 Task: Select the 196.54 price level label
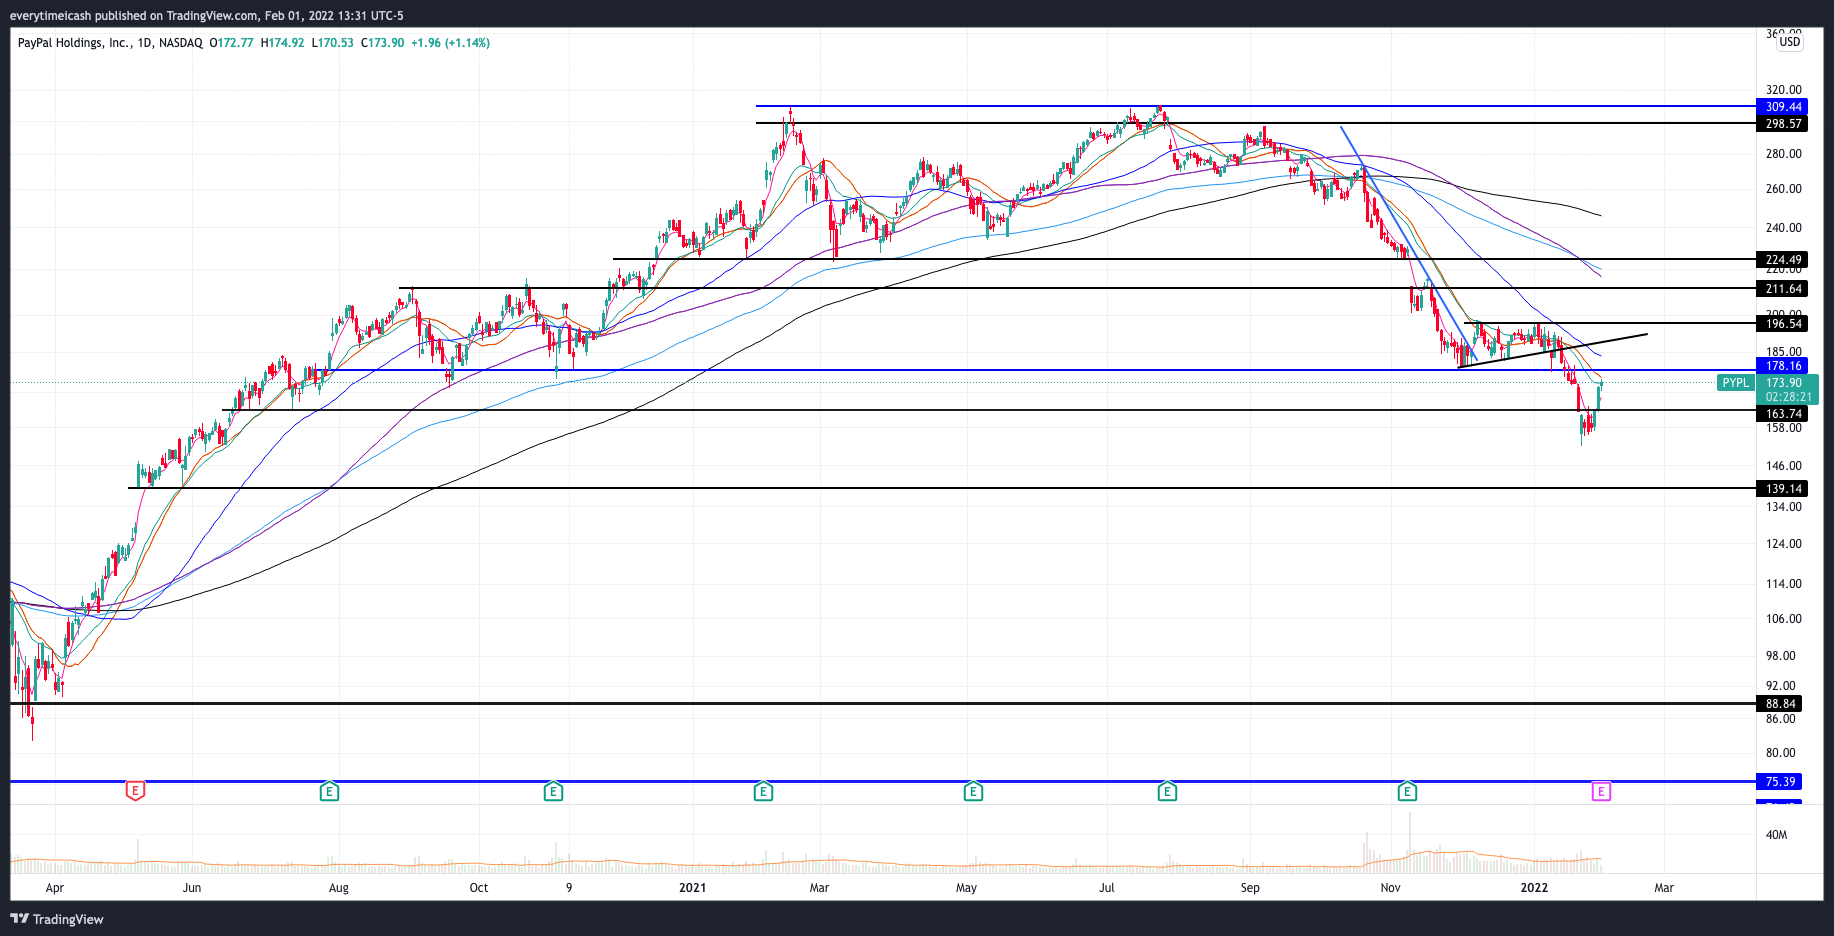click(x=1783, y=324)
